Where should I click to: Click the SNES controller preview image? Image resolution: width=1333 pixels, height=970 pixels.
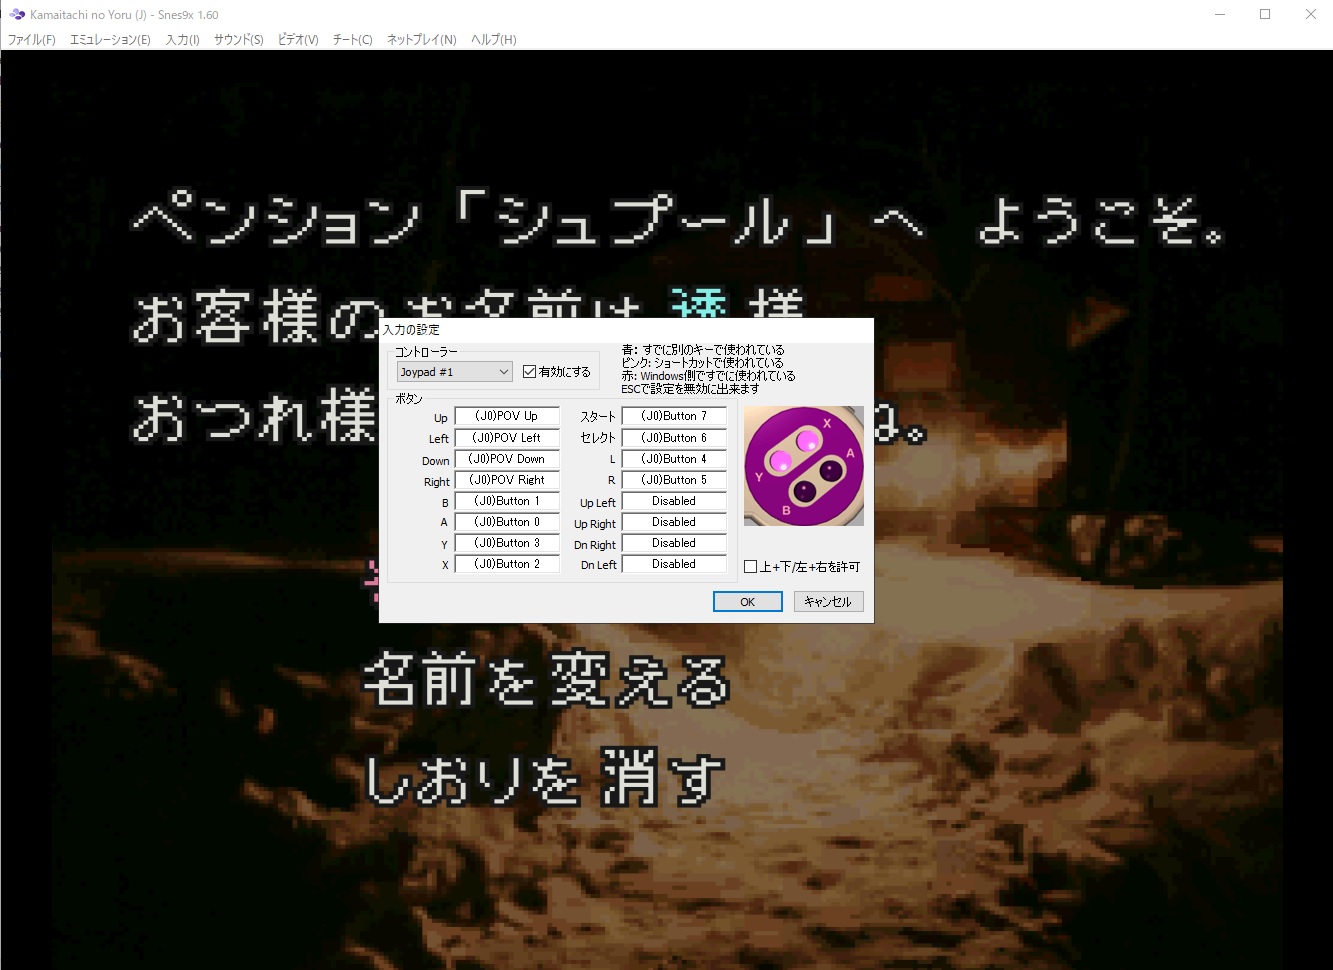[804, 466]
